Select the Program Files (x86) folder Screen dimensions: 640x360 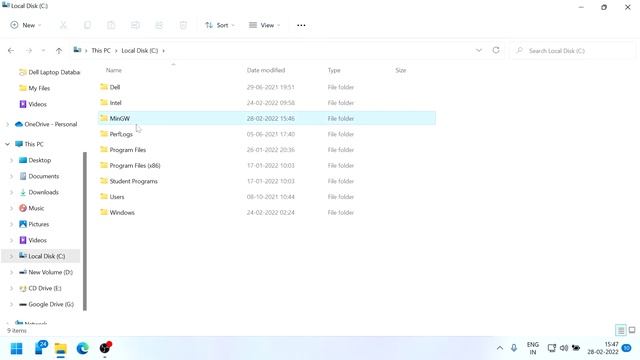coord(267,165)
